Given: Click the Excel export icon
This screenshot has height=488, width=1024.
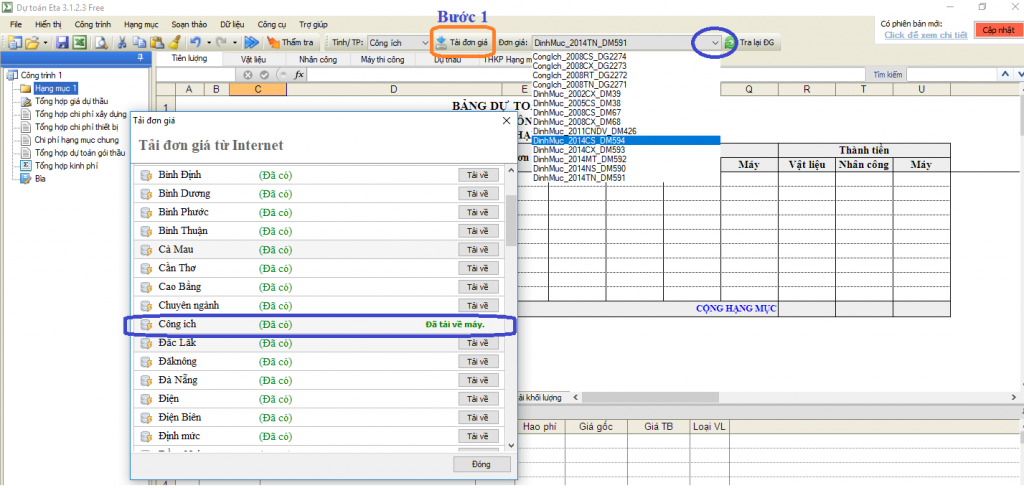Looking at the screenshot, I should tap(78, 43).
